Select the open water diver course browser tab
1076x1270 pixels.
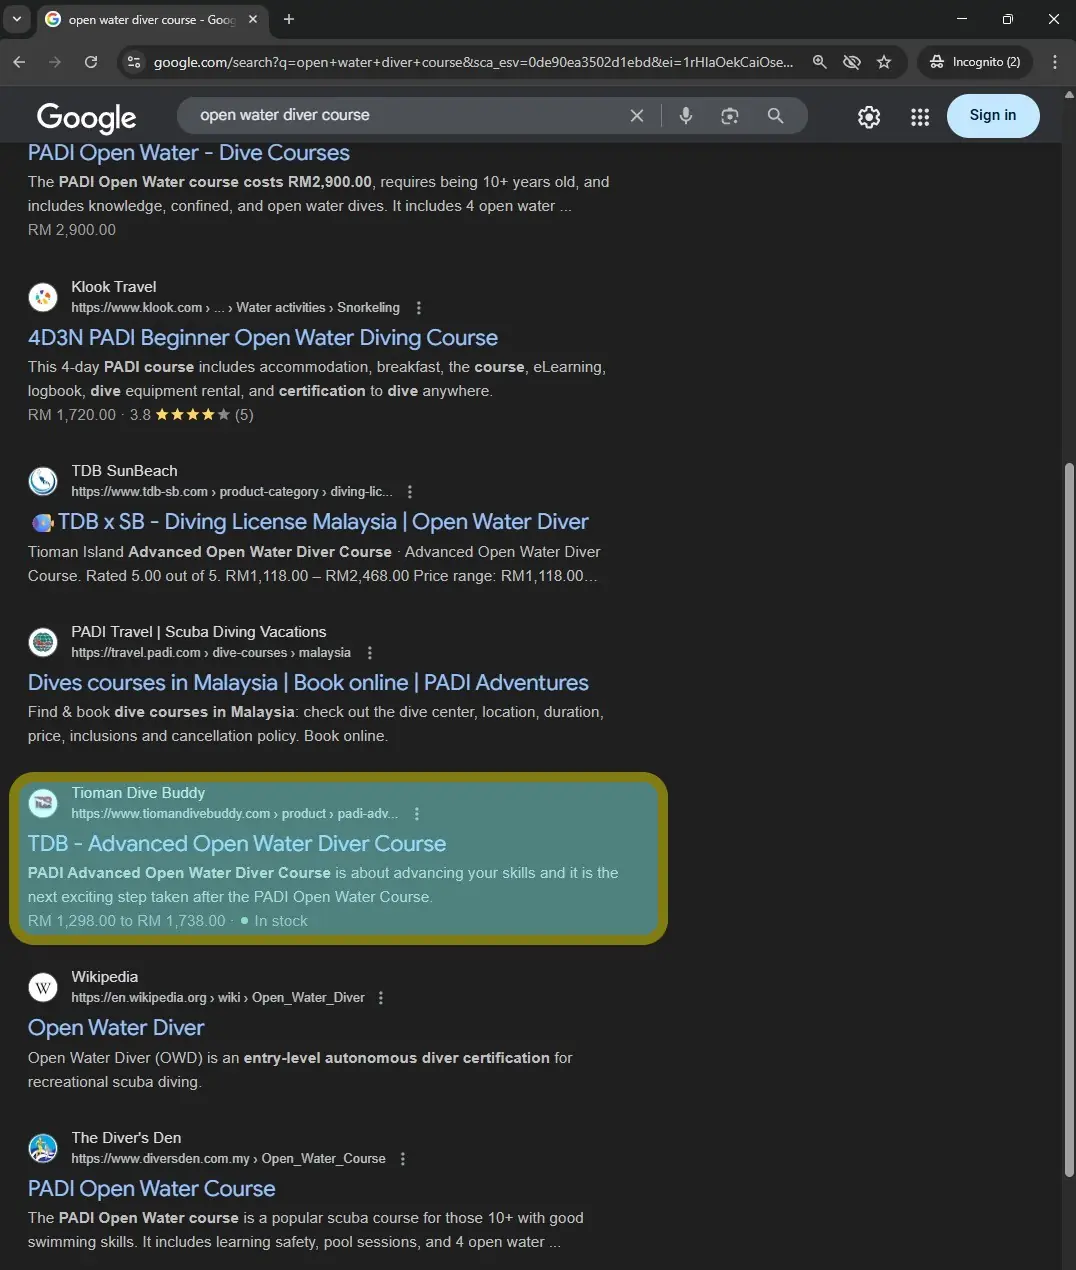150,19
